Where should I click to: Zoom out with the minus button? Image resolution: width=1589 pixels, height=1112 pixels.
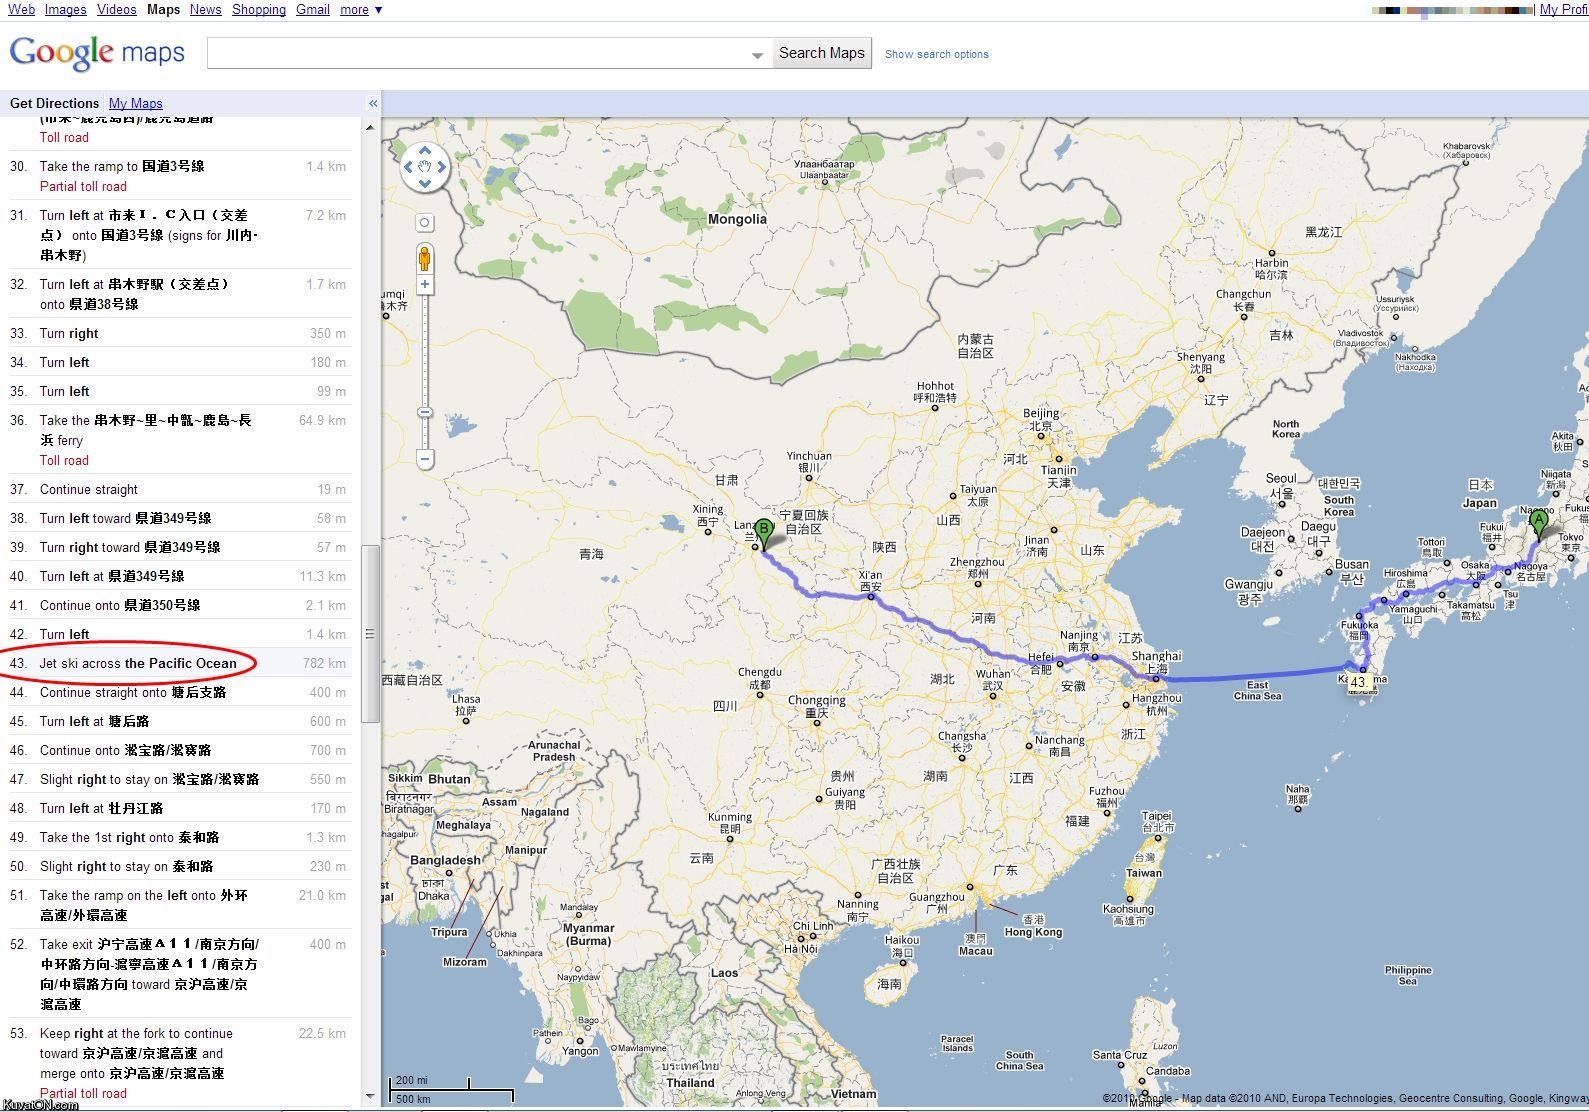point(425,460)
